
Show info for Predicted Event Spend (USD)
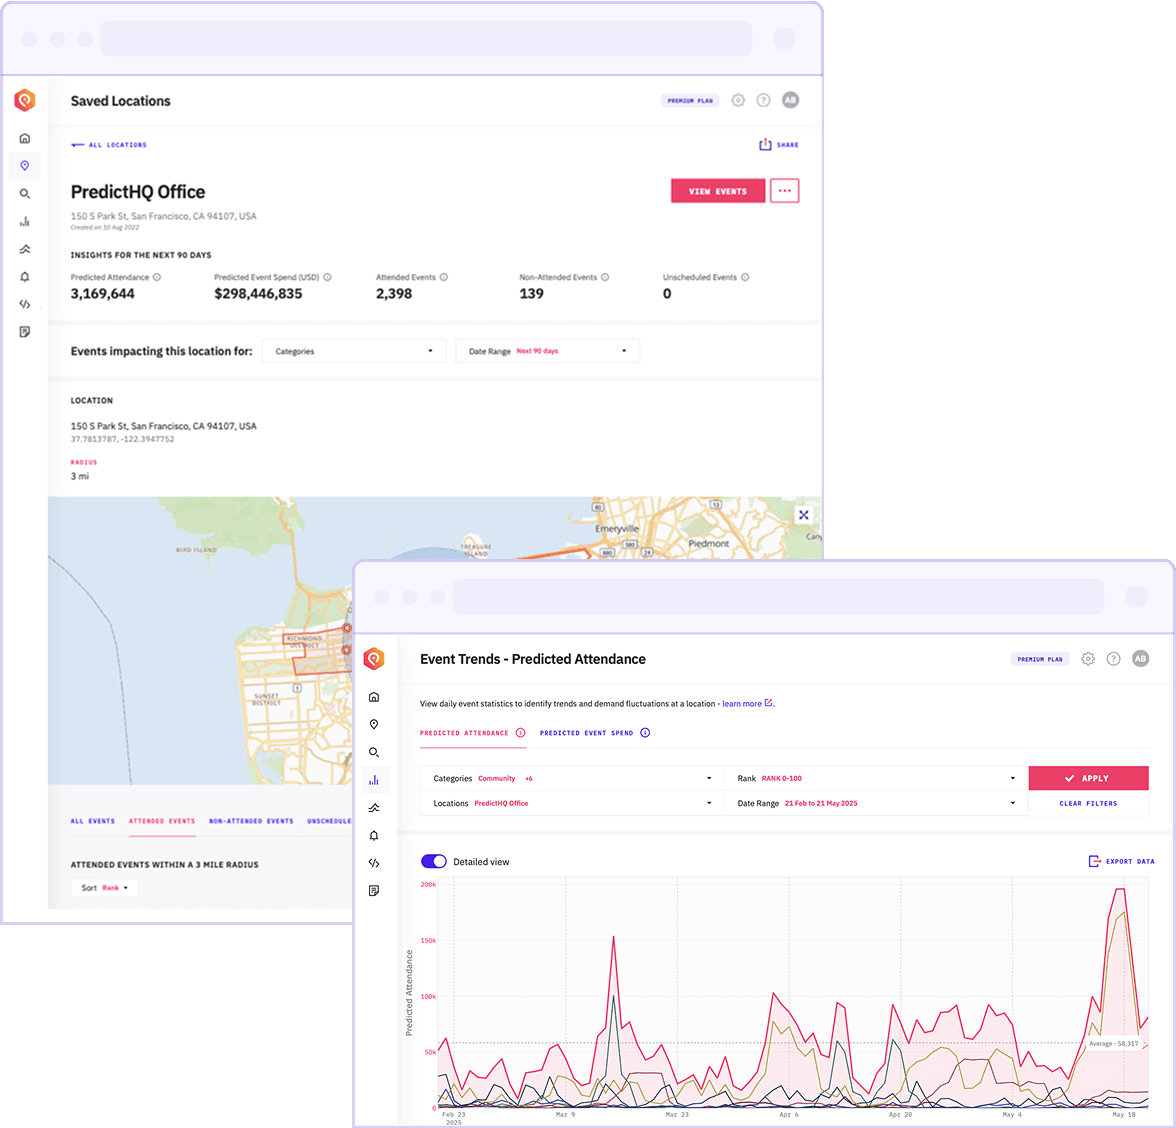pos(327,277)
